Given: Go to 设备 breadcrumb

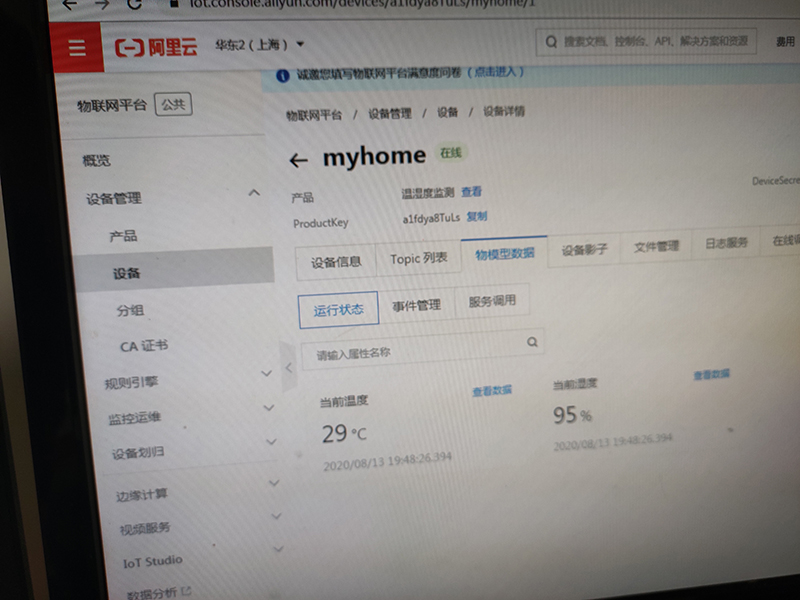Looking at the screenshot, I should click(447, 112).
